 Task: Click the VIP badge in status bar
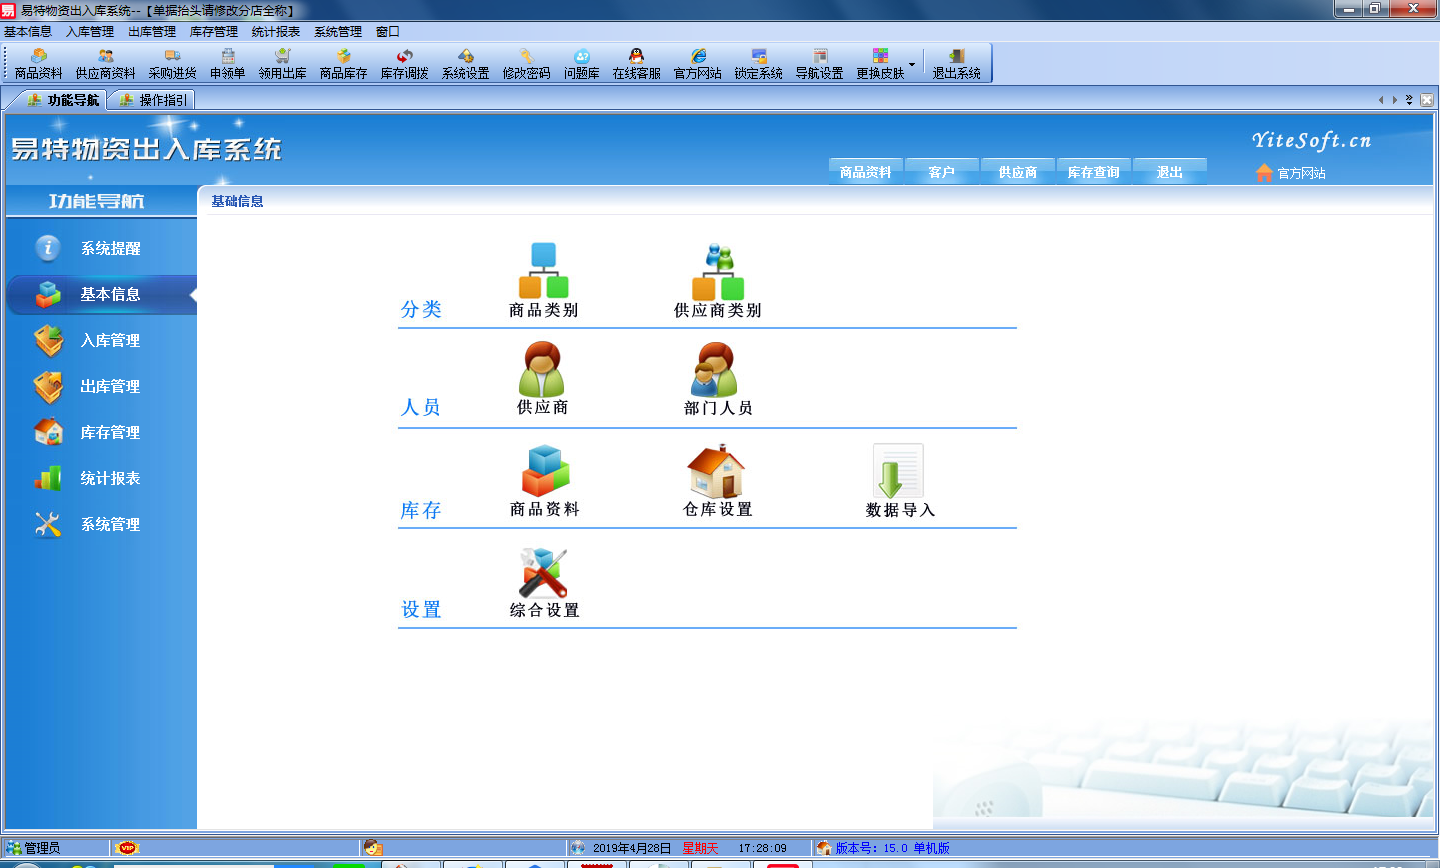[127, 848]
